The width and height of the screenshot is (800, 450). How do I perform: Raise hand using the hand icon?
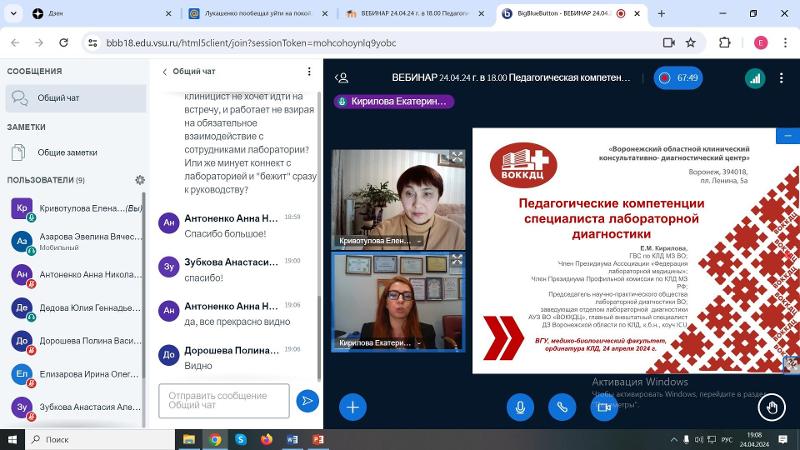click(x=772, y=407)
